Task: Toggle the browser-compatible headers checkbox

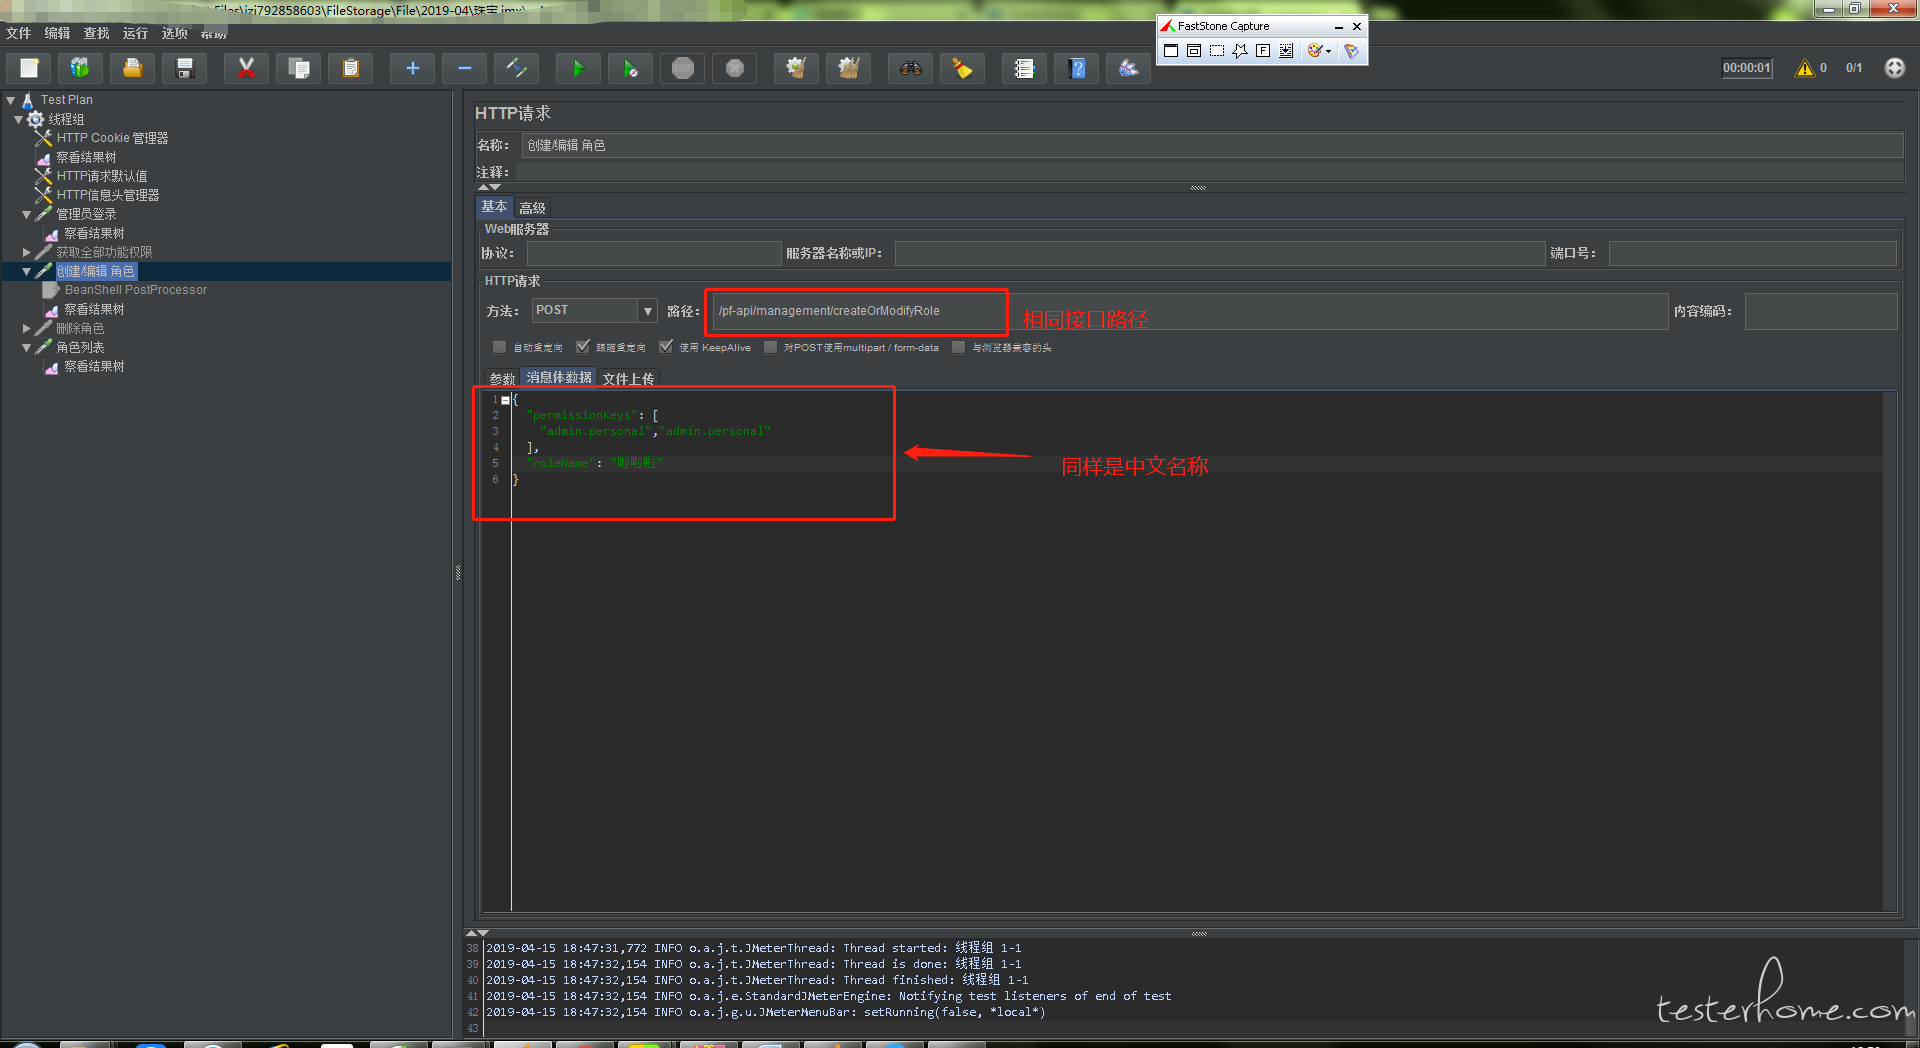Action: [x=958, y=347]
